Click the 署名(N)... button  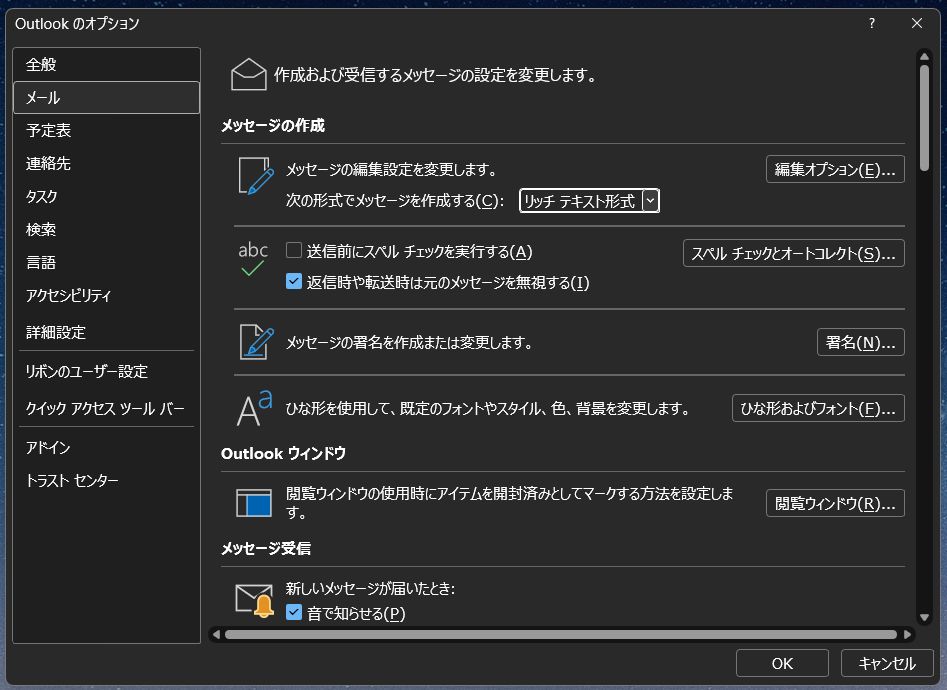[860, 342]
